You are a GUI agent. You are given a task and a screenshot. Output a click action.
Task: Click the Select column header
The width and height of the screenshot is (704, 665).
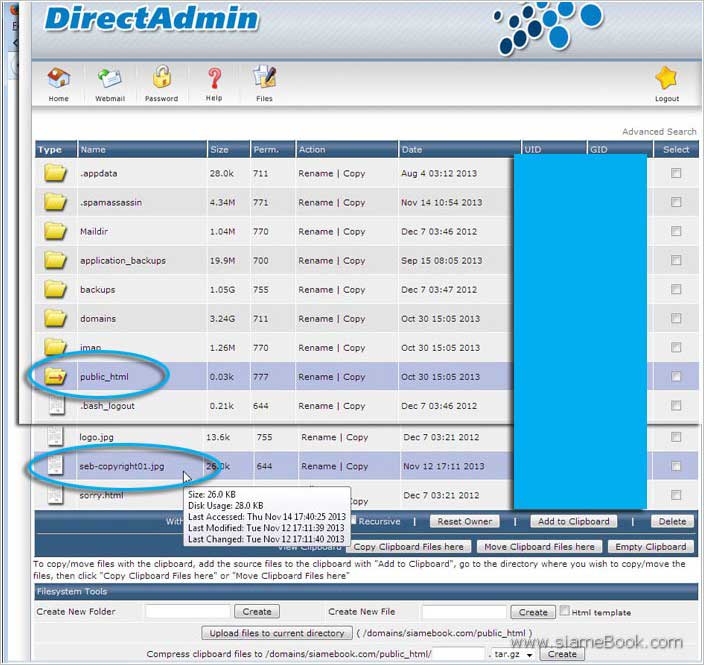676,150
